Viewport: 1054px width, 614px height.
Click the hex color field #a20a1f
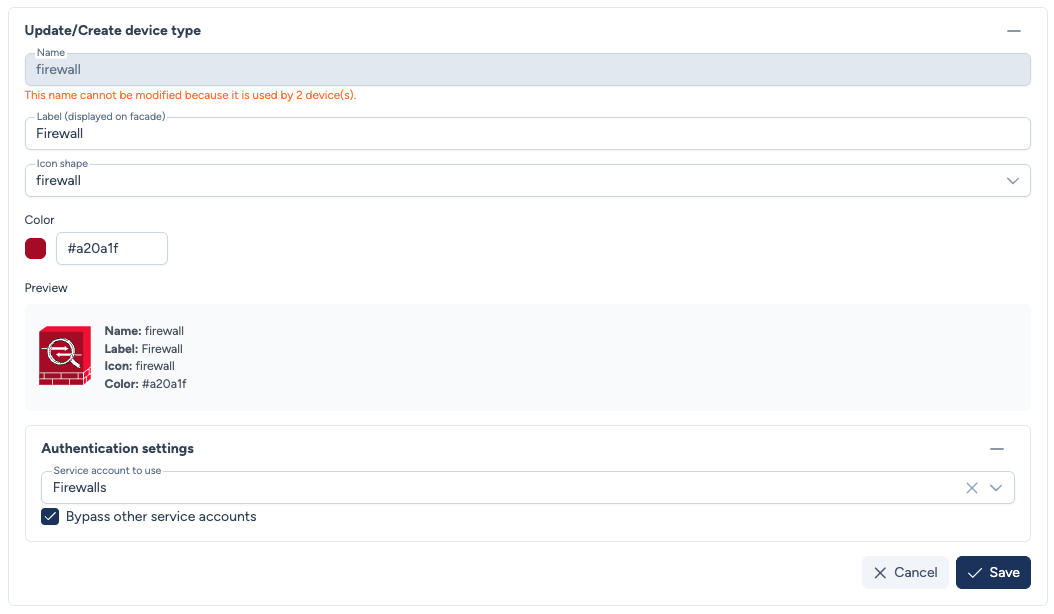click(x=111, y=249)
